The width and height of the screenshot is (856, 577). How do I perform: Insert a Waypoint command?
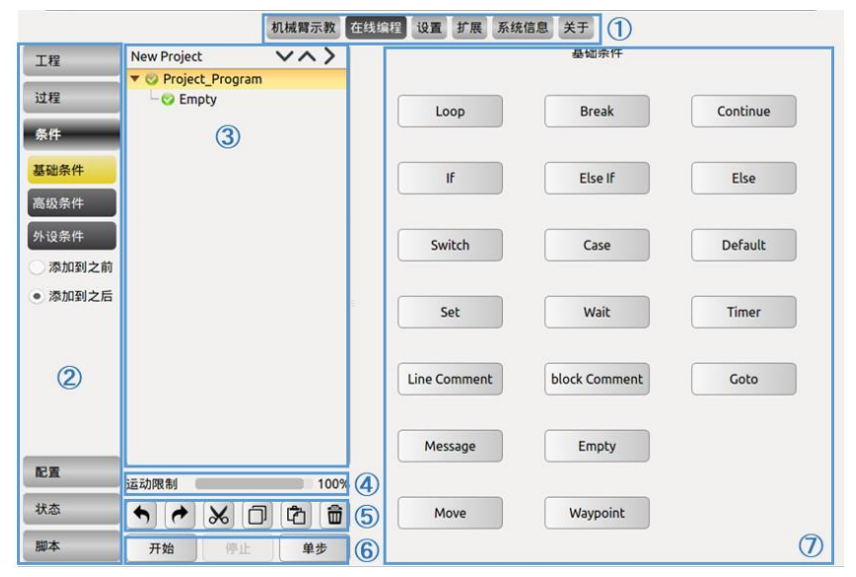click(x=596, y=513)
